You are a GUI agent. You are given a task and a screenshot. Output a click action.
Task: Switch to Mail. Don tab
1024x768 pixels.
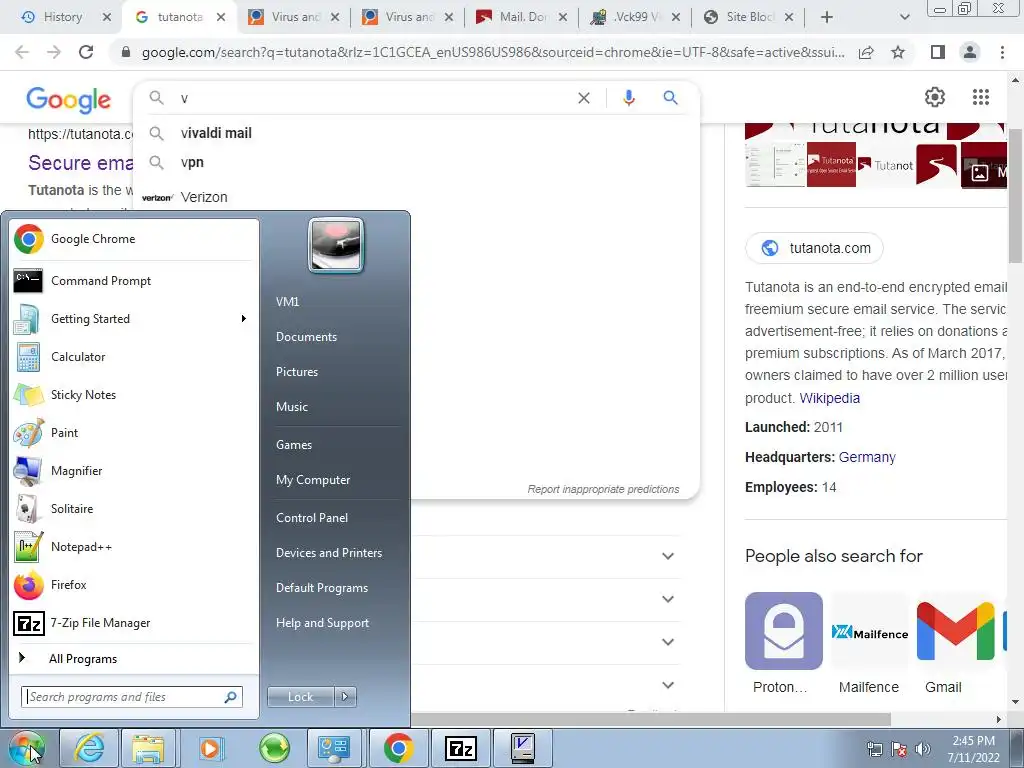click(522, 17)
